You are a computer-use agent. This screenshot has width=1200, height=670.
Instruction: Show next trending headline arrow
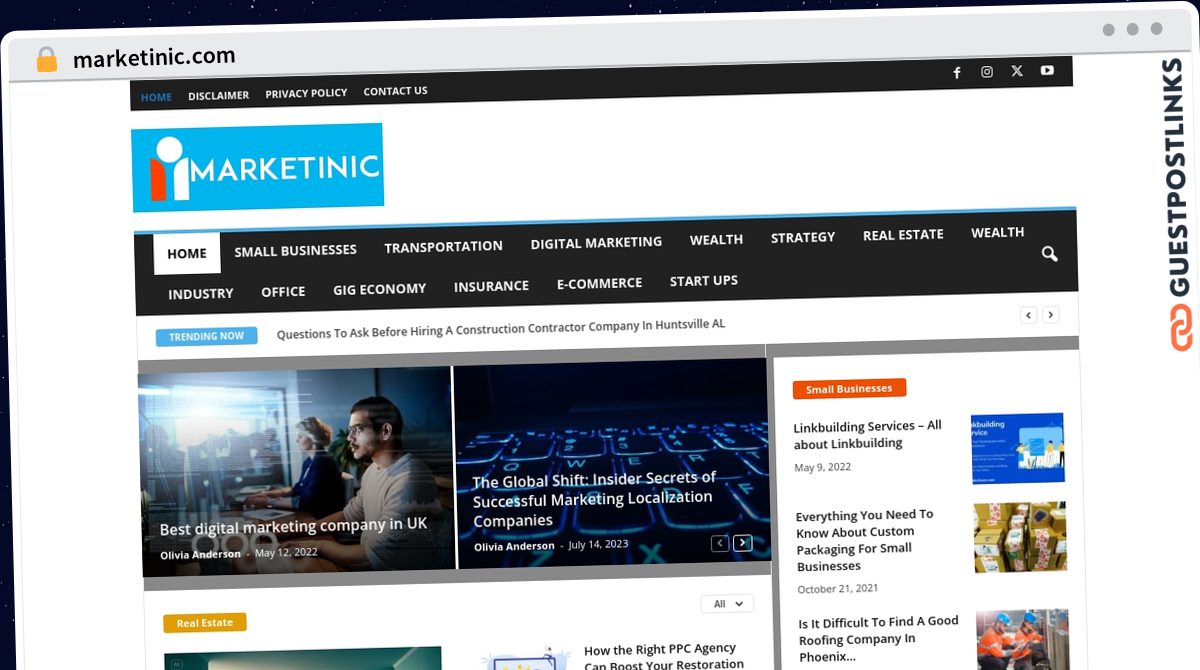pyautogui.click(x=1050, y=314)
